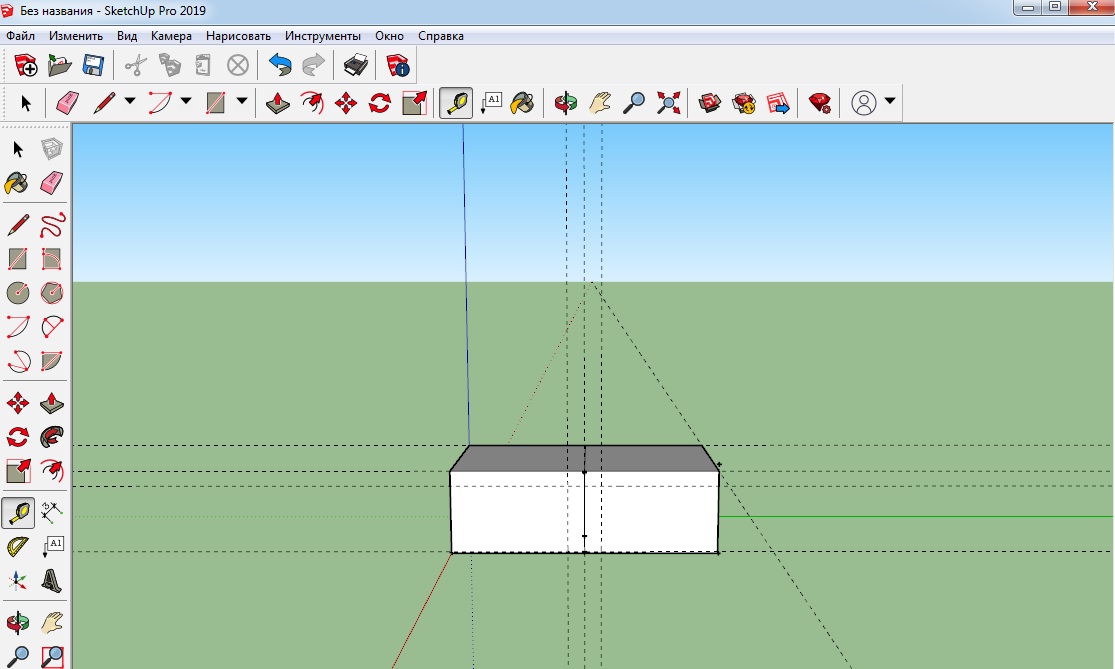Select the Axes tool in the left palette
Screen dimensions: 1115x669
click(18, 581)
